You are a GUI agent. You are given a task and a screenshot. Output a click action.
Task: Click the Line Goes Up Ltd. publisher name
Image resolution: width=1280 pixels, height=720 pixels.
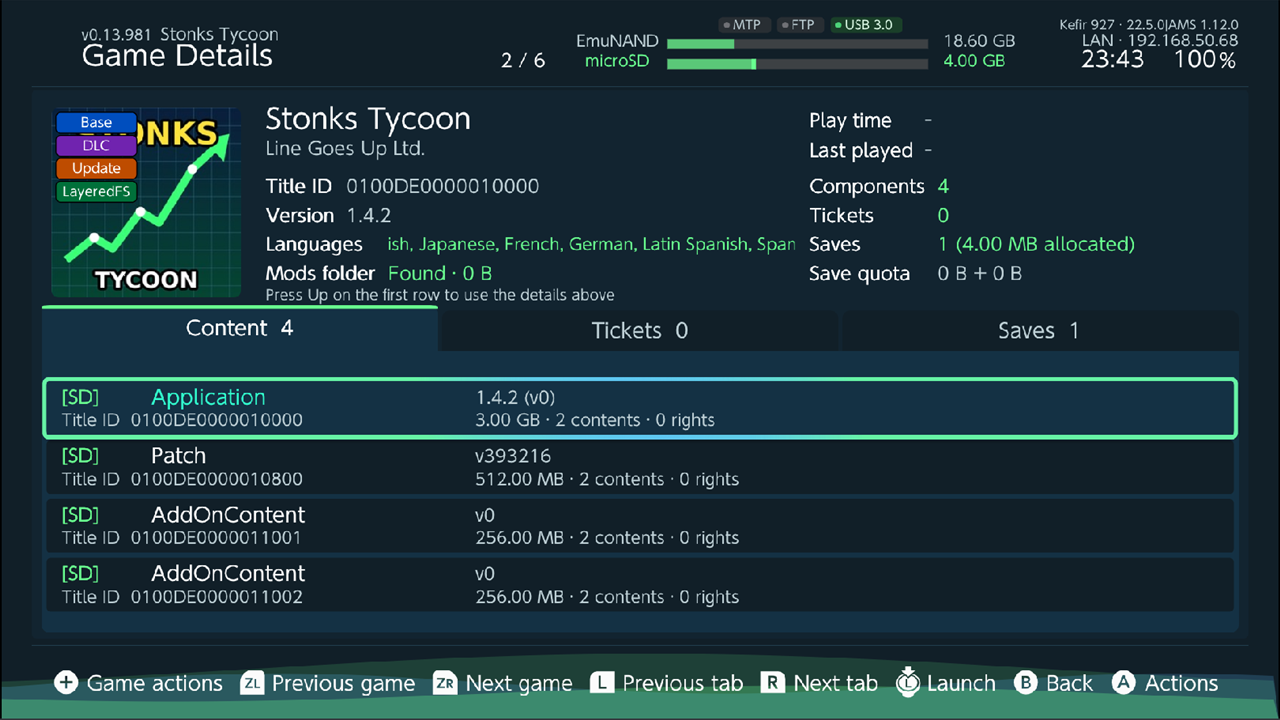pos(345,149)
